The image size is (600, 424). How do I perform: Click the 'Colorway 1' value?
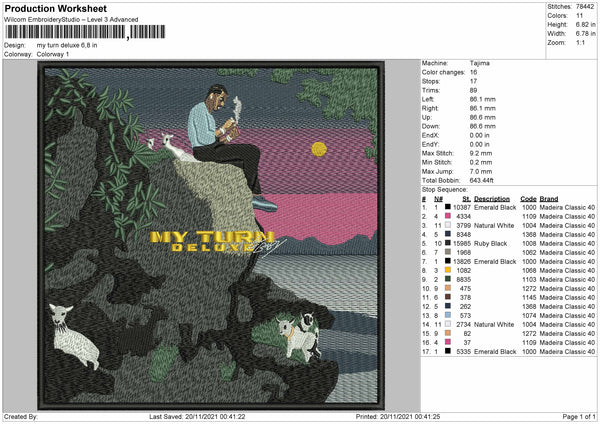[53, 54]
